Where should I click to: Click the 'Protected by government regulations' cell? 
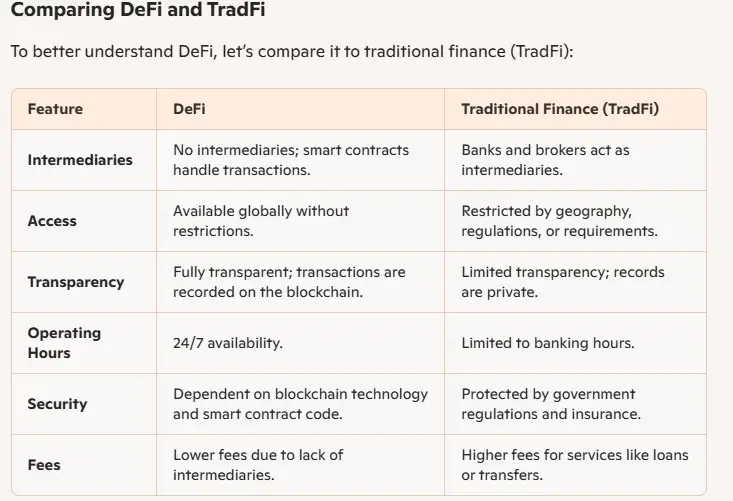coord(551,404)
